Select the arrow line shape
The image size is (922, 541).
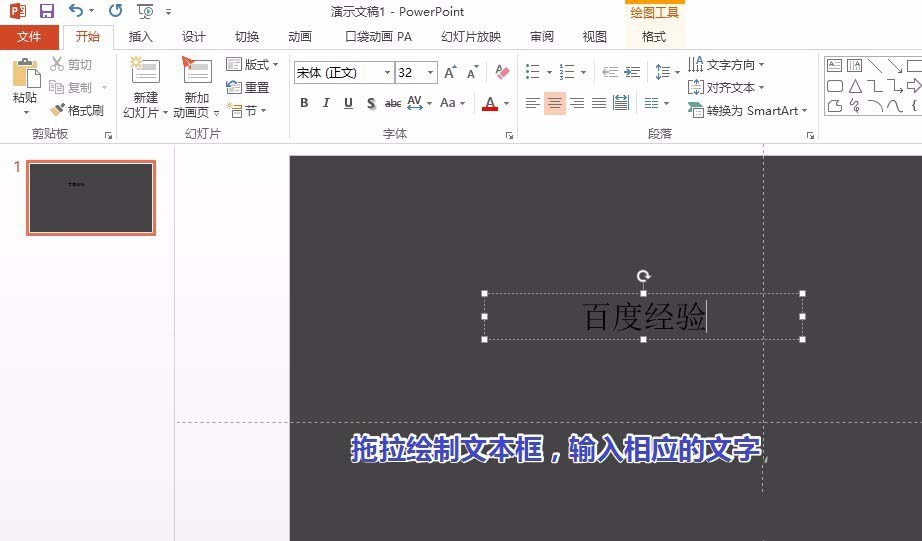pyautogui.click(x=894, y=65)
